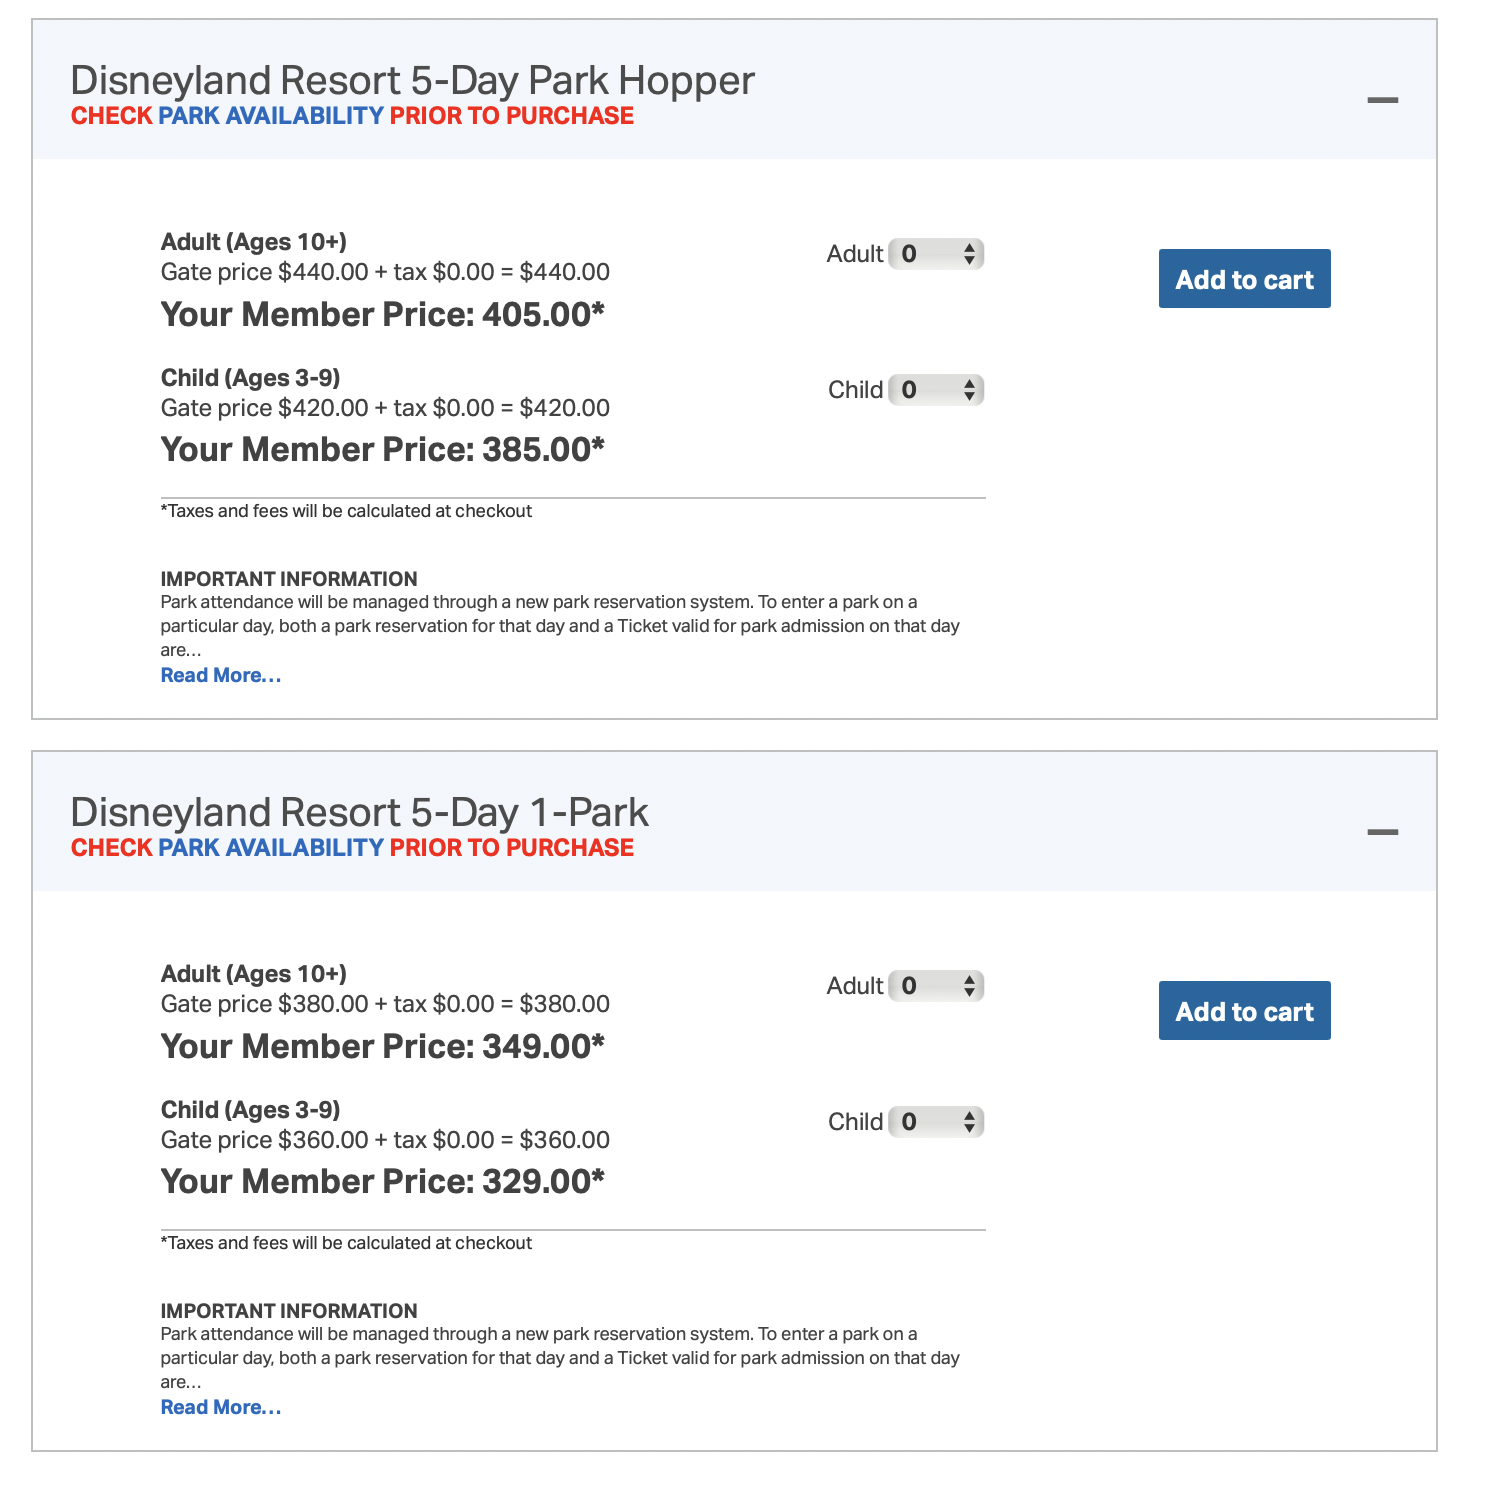
Task: Collapse the 5-Day 1-Park section using the minus icon
Action: pos(1382,832)
